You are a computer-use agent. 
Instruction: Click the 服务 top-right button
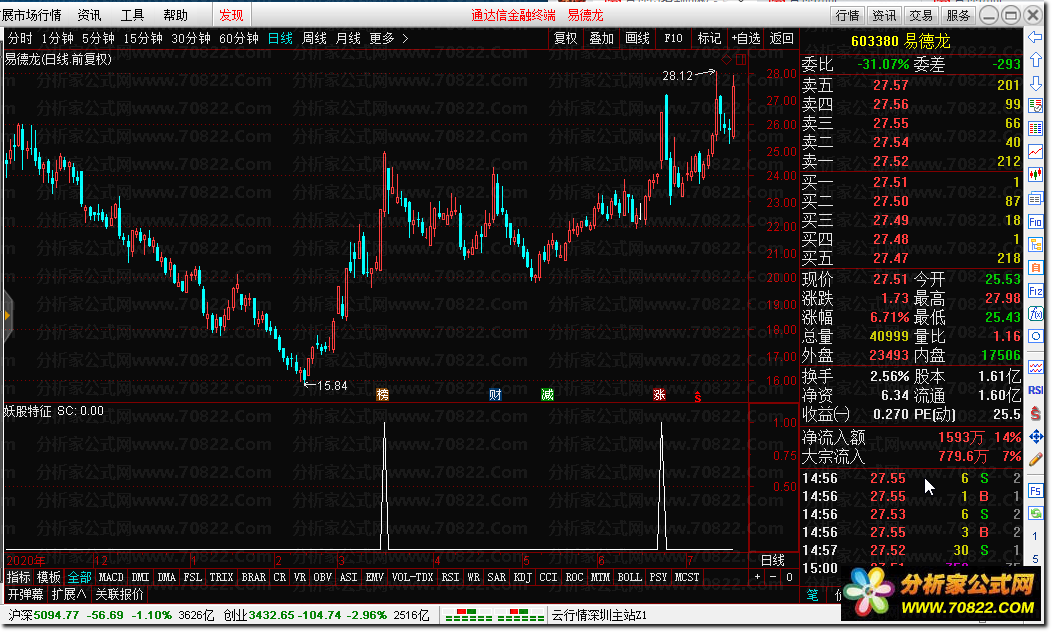[958, 15]
